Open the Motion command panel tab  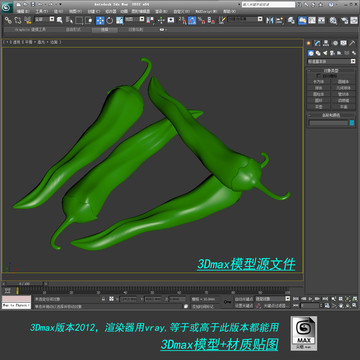coord(335,43)
